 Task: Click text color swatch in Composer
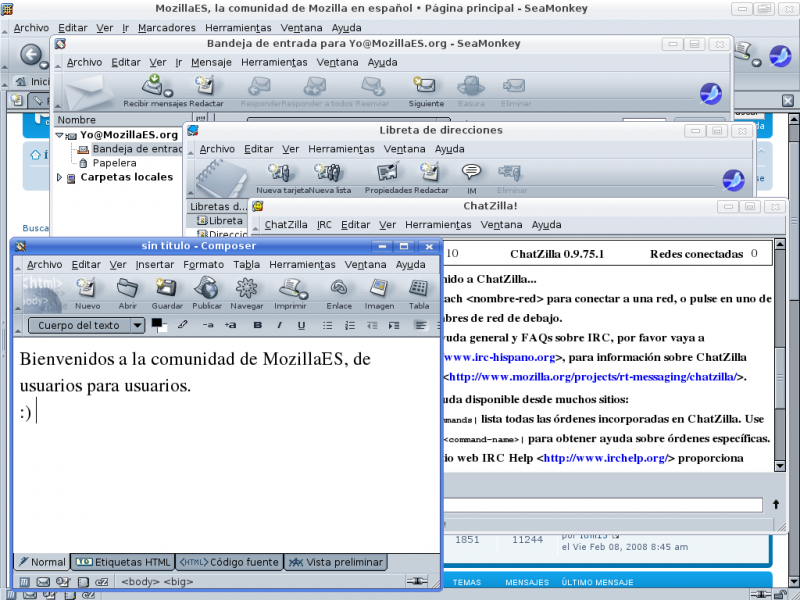[159, 325]
